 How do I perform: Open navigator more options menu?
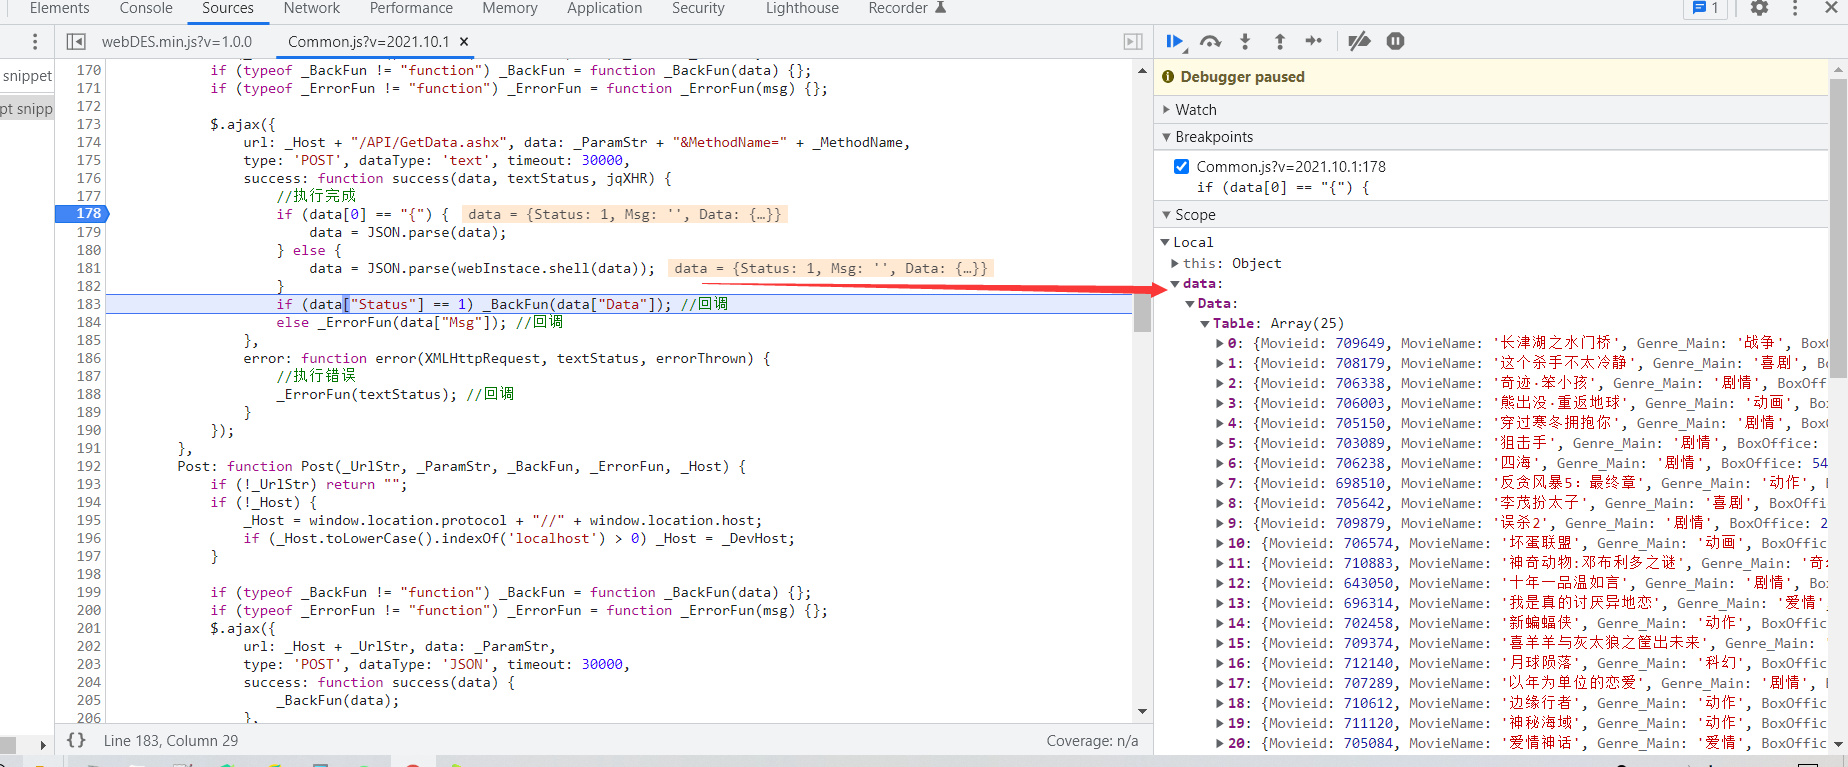coord(35,42)
